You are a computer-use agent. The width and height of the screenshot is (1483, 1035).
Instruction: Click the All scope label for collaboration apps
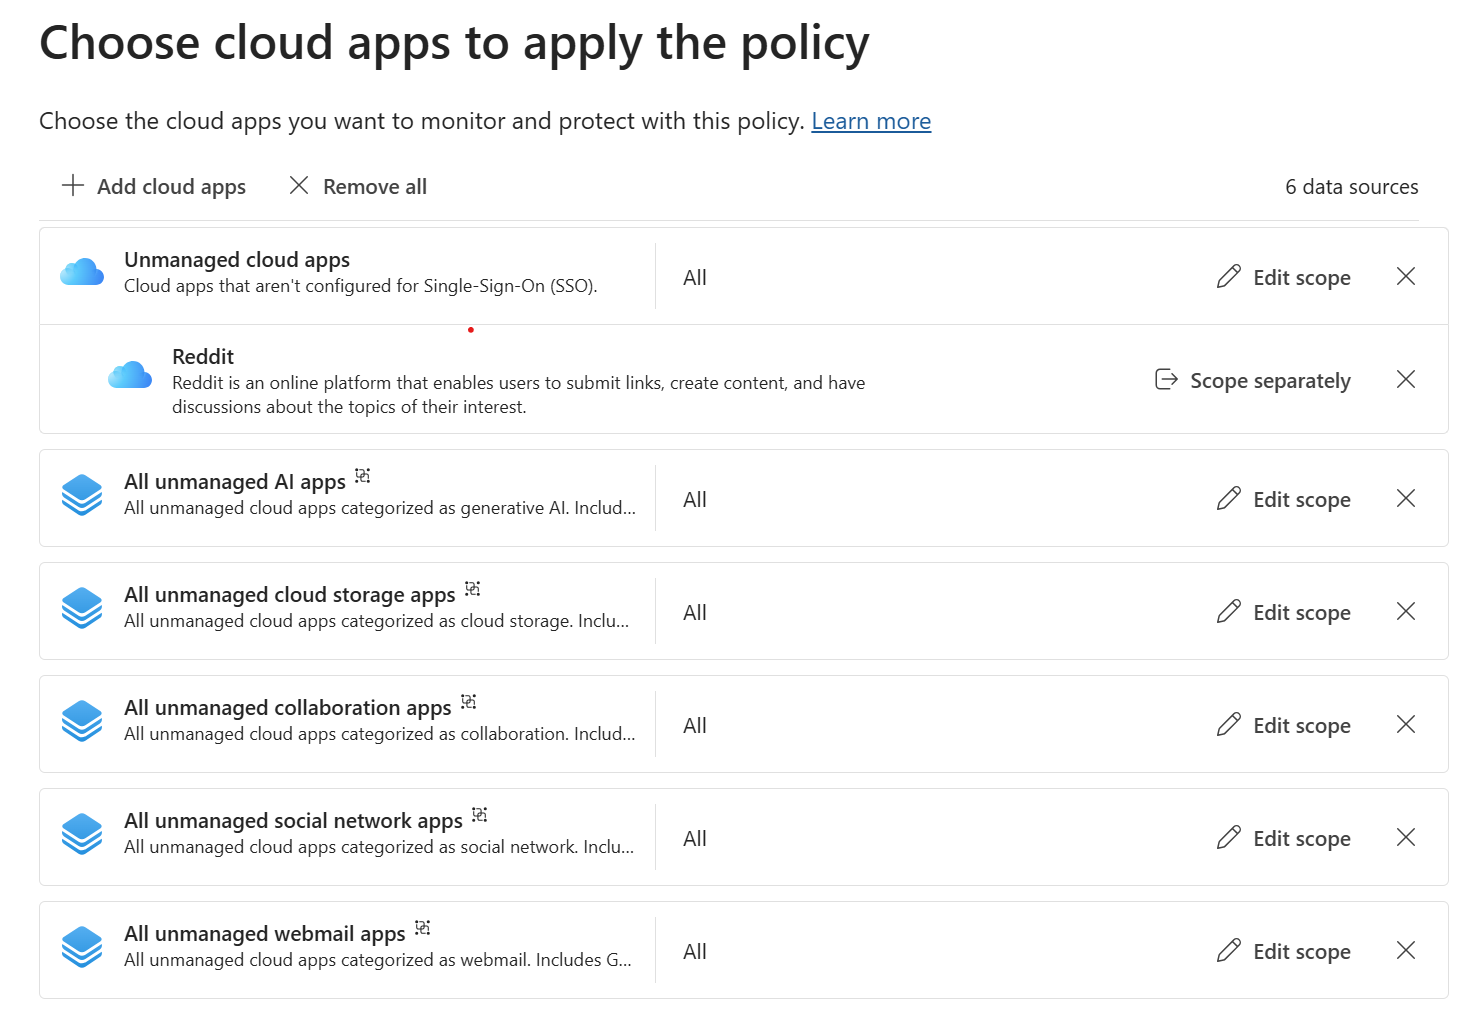pos(695,724)
